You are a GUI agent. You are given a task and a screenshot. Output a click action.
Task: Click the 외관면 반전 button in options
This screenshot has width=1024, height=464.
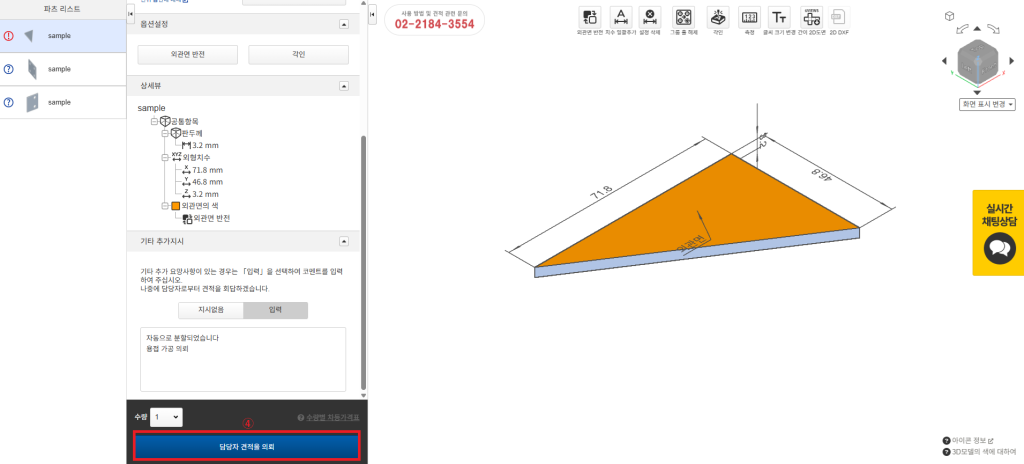pos(188,54)
